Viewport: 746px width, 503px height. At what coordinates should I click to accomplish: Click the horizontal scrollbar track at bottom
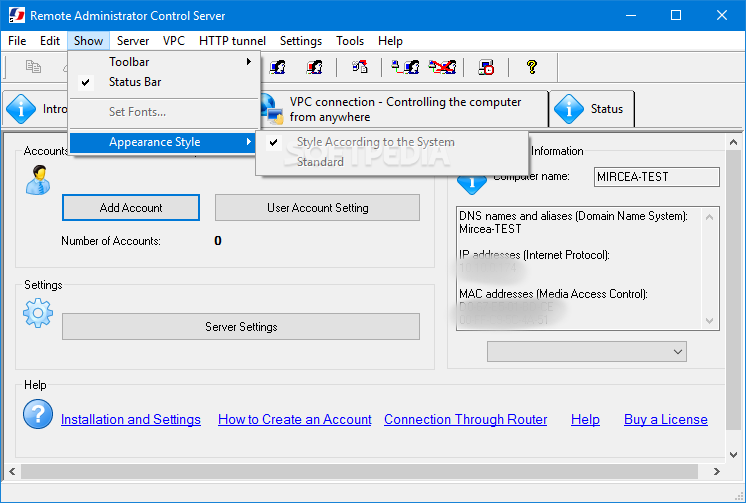click(359, 471)
